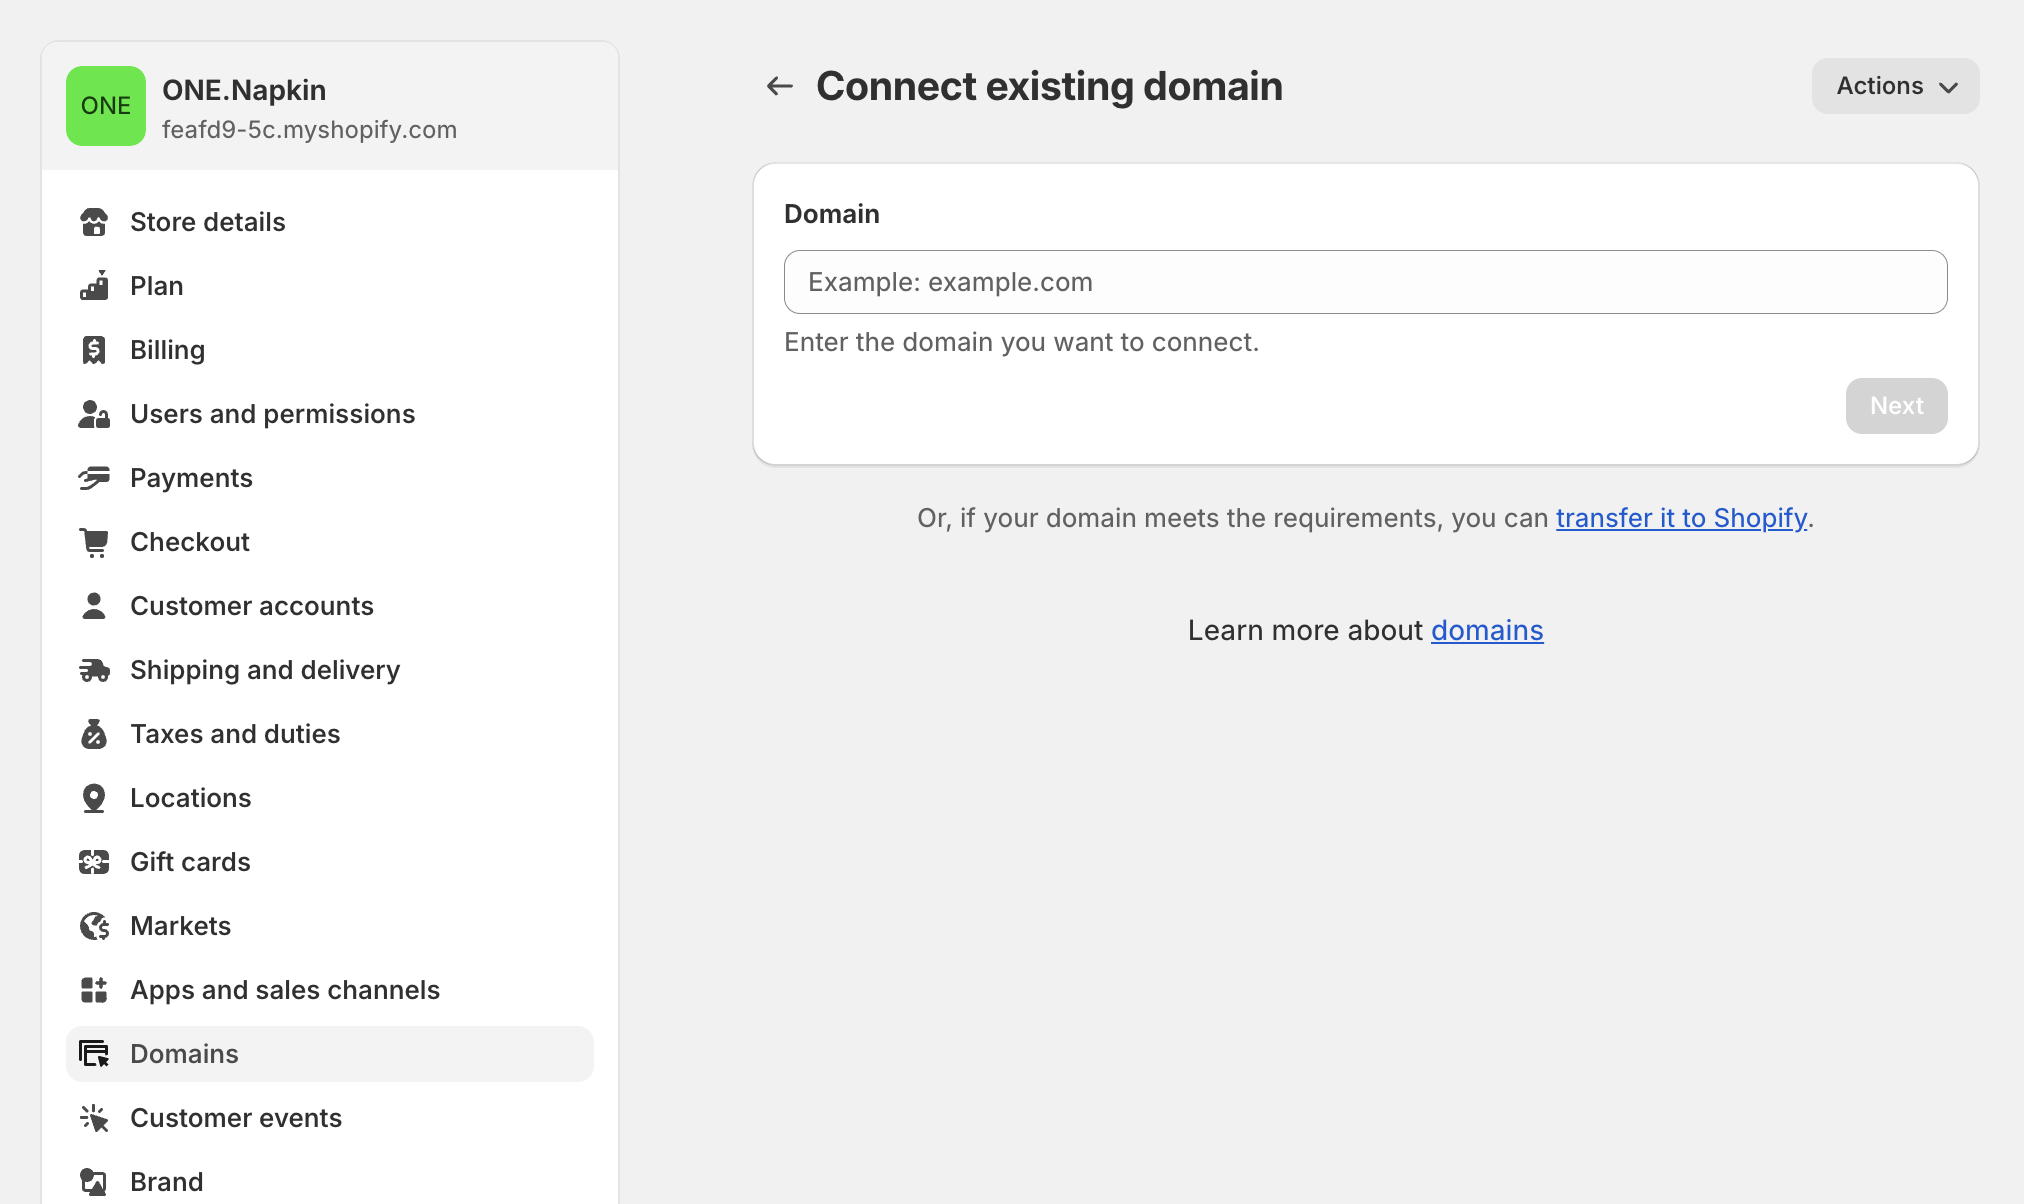
Task: Click the domain entry field
Action: [x=1365, y=282]
